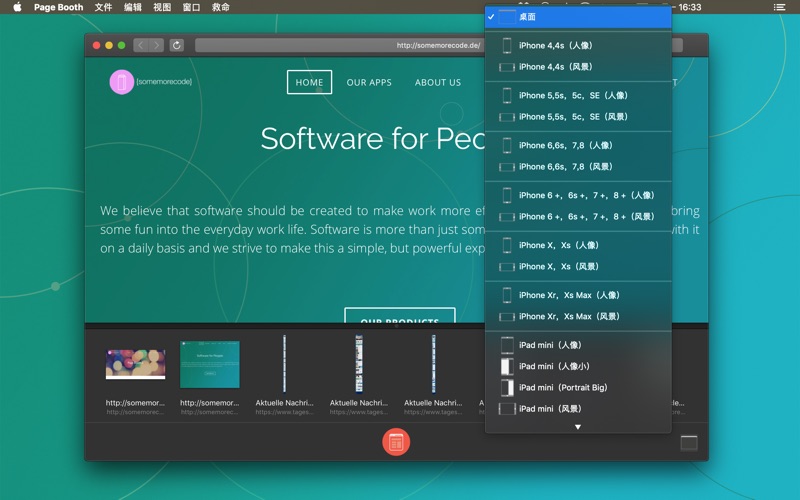Open the 编辑 menu
800x500 pixels.
[x=133, y=7]
